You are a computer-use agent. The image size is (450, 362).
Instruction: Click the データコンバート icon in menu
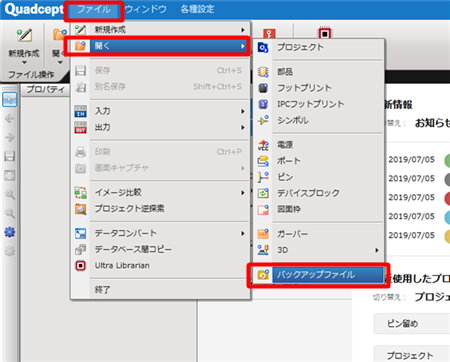(80, 233)
